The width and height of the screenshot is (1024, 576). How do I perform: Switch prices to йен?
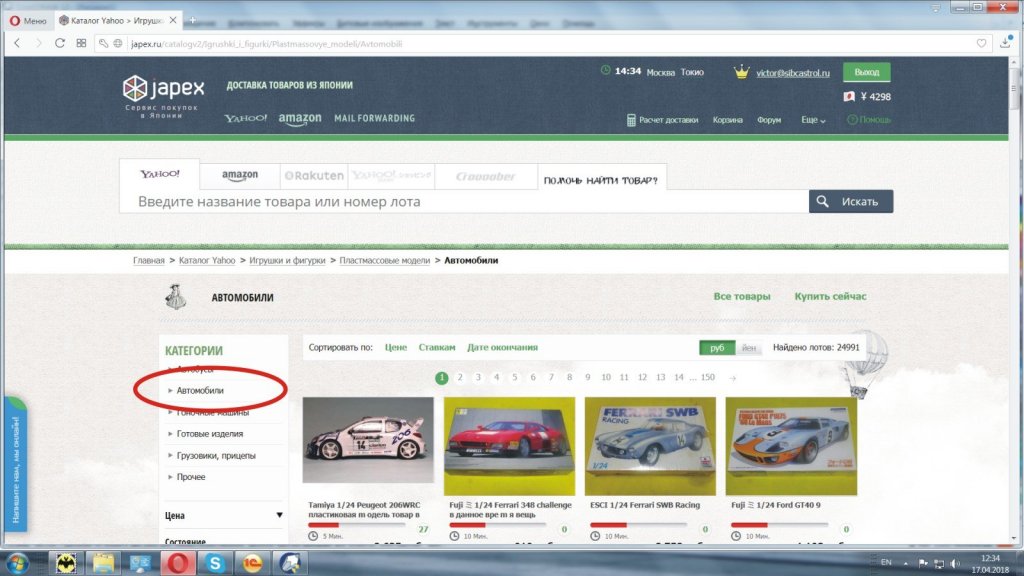[x=749, y=348]
